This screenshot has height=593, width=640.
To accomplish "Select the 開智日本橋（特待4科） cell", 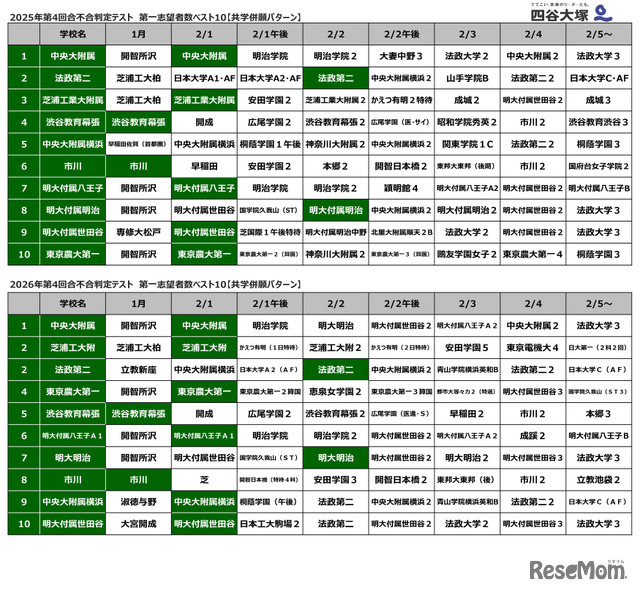I will (270, 480).
